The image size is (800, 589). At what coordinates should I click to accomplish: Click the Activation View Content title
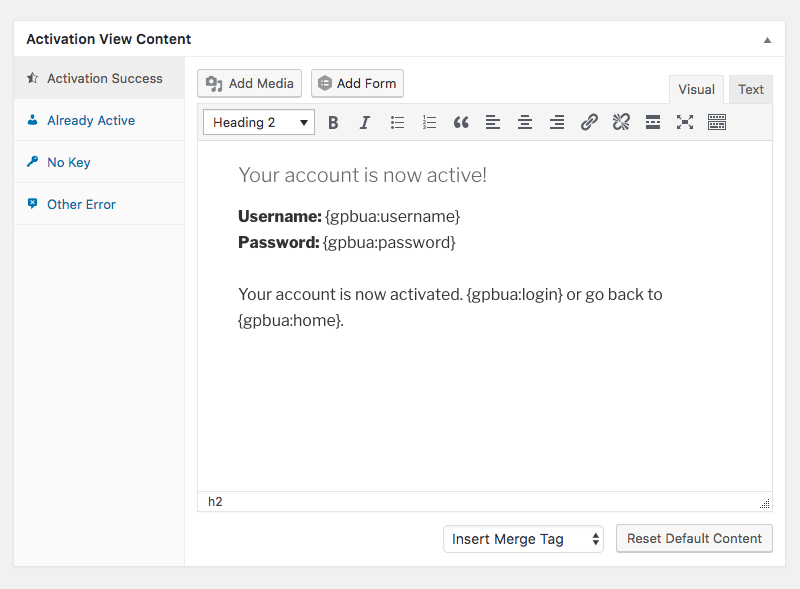(109, 39)
